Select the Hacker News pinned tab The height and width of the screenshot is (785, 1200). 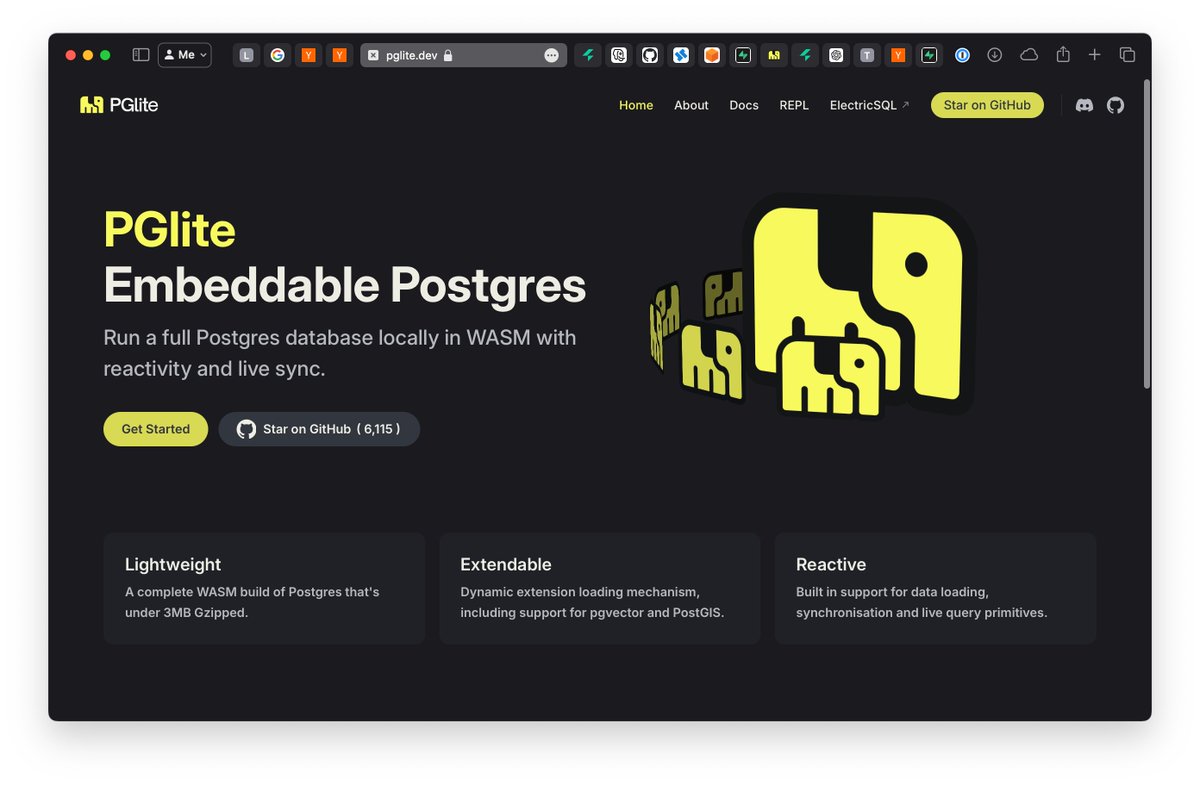click(x=309, y=55)
